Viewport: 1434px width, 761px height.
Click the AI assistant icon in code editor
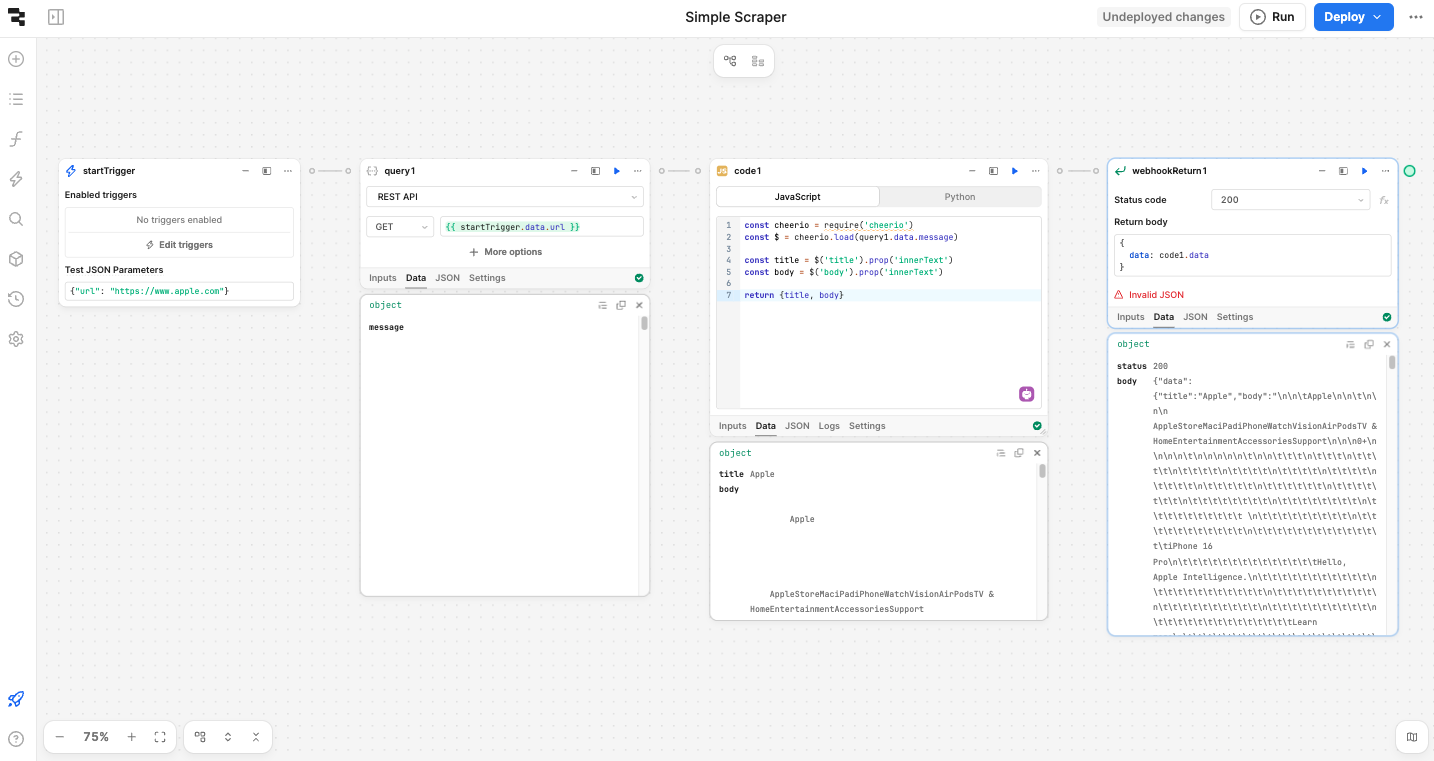click(1026, 394)
